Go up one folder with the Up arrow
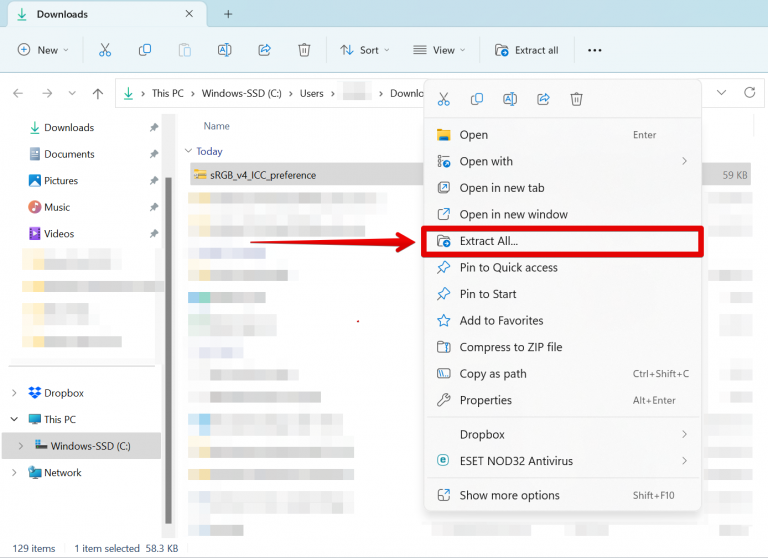The width and height of the screenshot is (768, 558). [97, 93]
